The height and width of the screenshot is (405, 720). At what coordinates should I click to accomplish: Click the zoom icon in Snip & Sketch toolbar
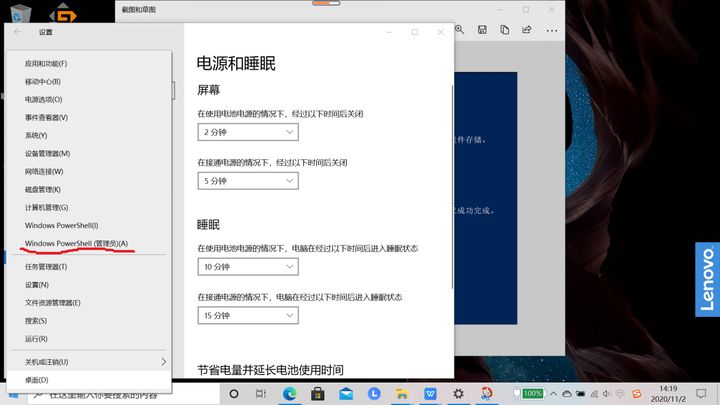pos(460,30)
